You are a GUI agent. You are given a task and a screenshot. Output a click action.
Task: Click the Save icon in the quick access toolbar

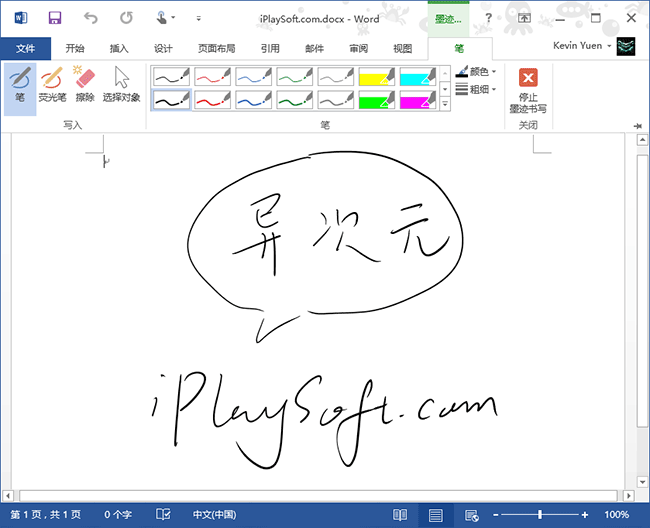pyautogui.click(x=55, y=18)
